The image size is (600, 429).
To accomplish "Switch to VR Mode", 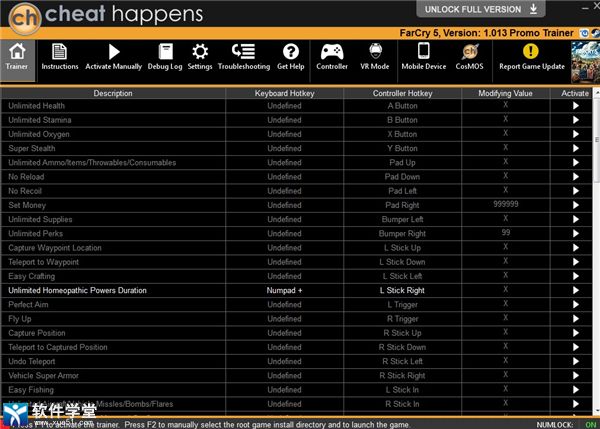I will pyautogui.click(x=375, y=57).
